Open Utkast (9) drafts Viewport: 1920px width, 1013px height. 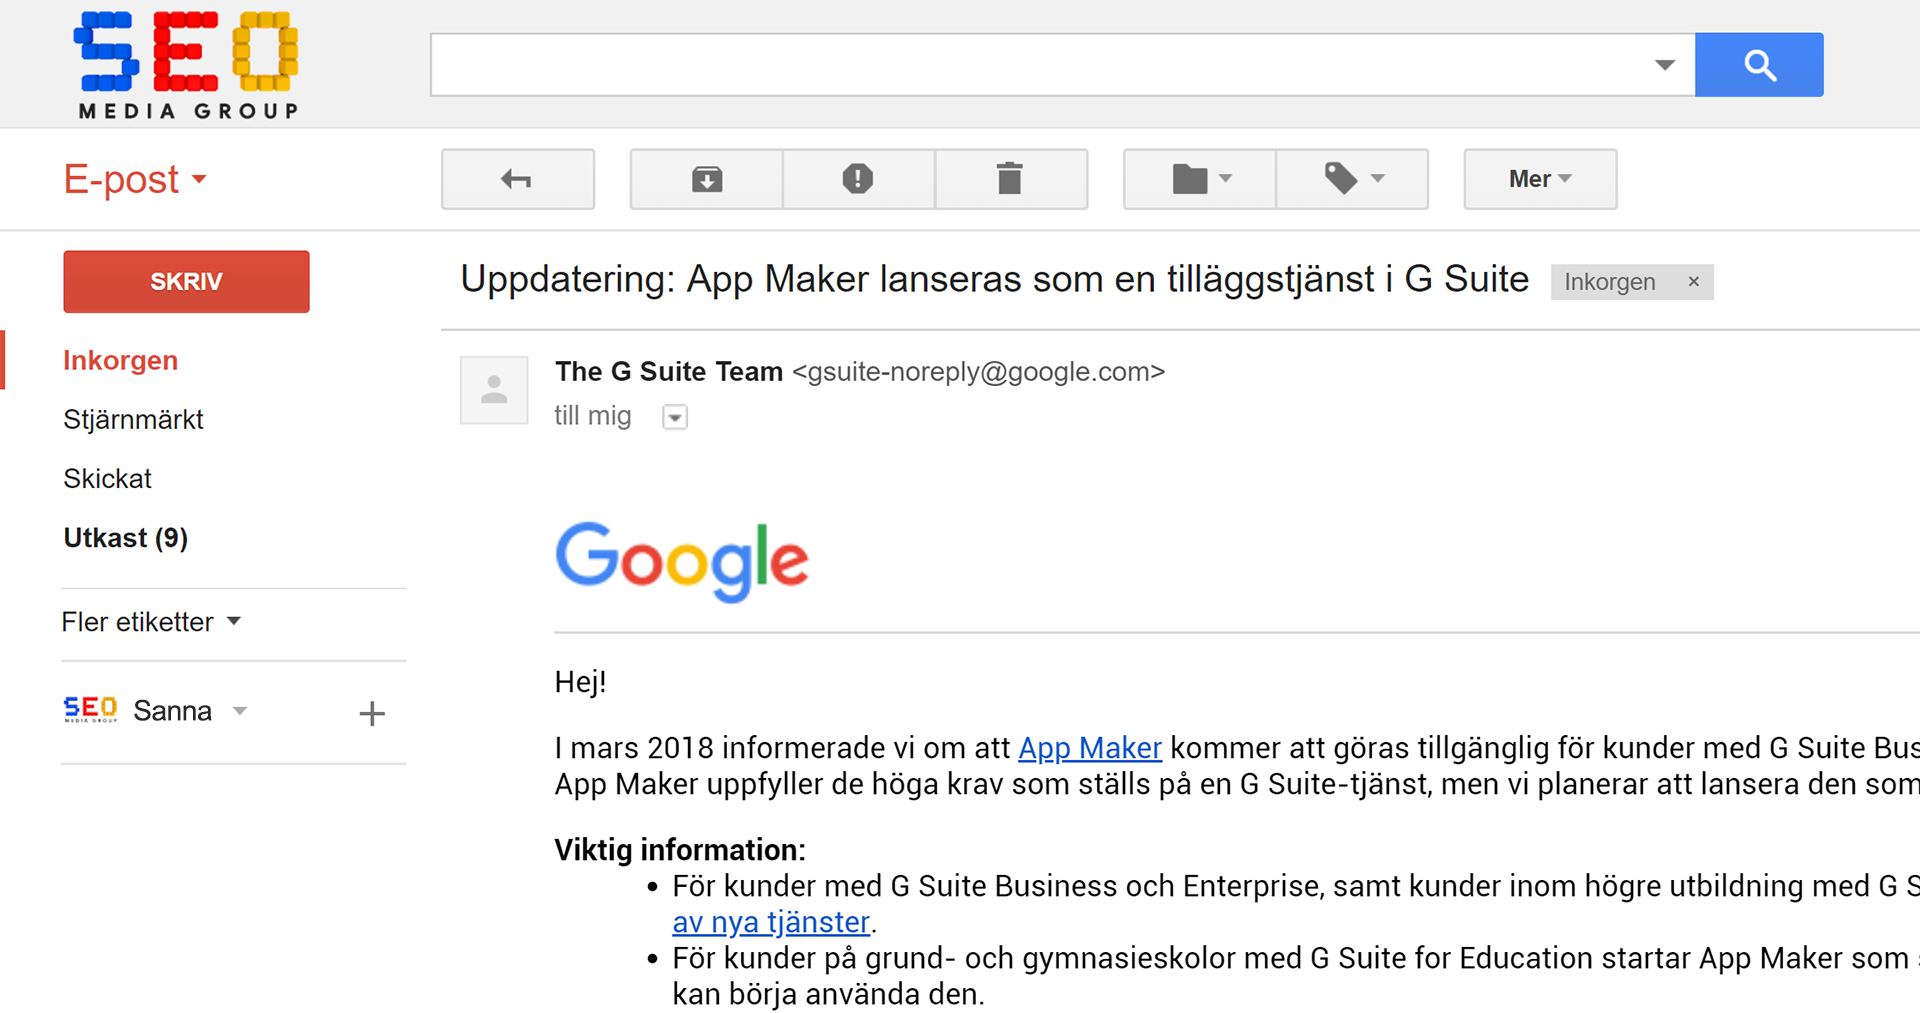[125, 538]
